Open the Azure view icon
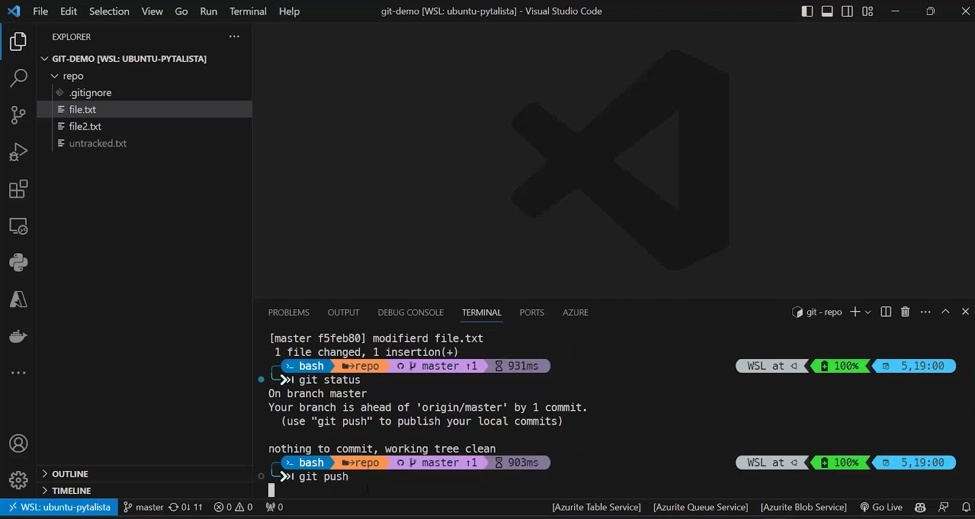 (x=18, y=299)
